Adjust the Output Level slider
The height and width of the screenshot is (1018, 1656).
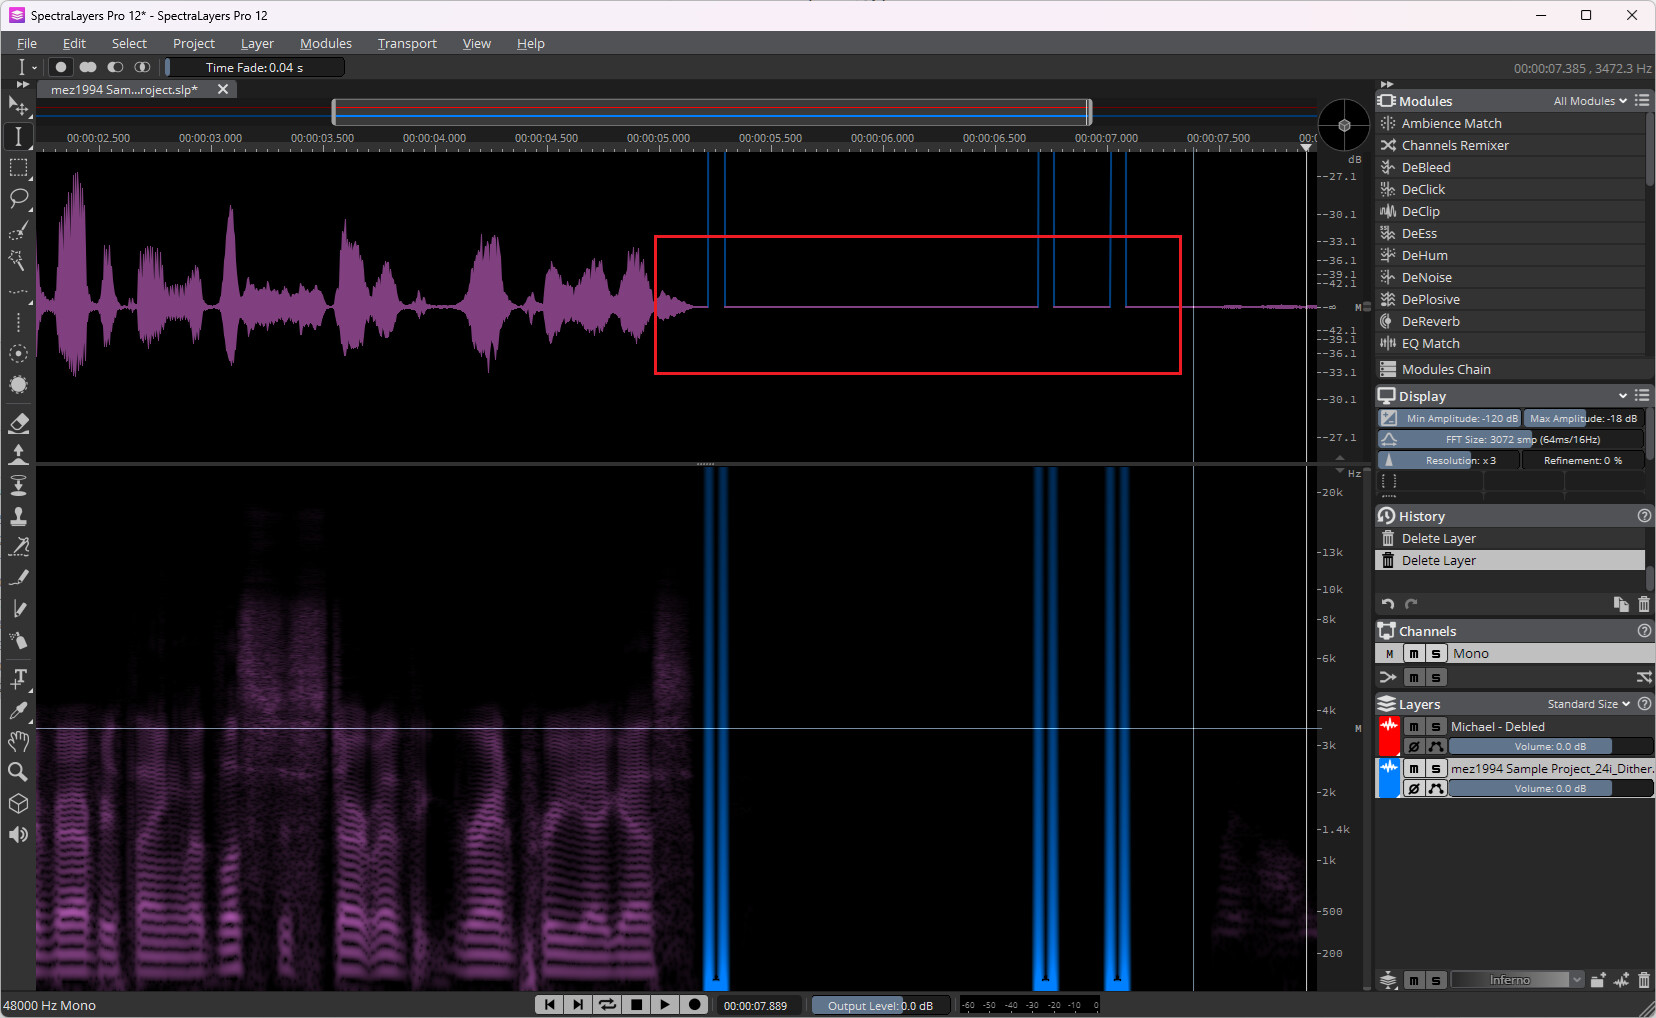click(x=880, y=1005)
